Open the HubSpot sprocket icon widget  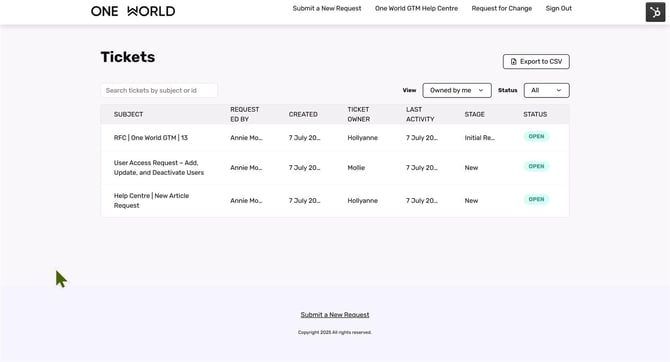pyautogui.click(x=655, y=12)
